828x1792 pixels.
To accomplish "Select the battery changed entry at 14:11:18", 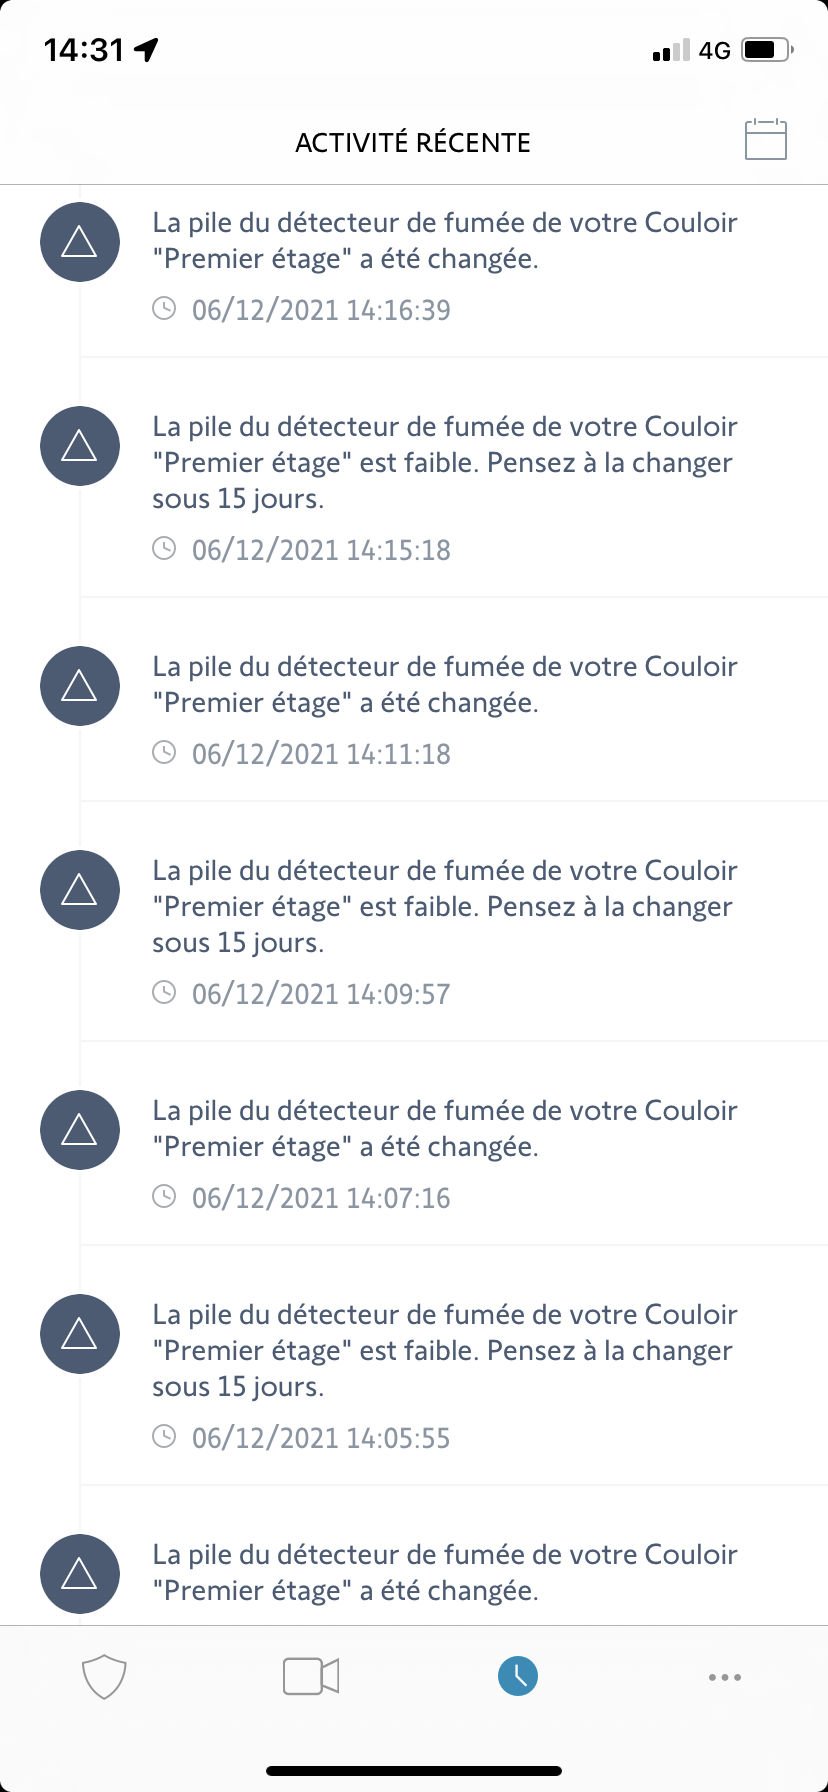I will pos(444,684).
